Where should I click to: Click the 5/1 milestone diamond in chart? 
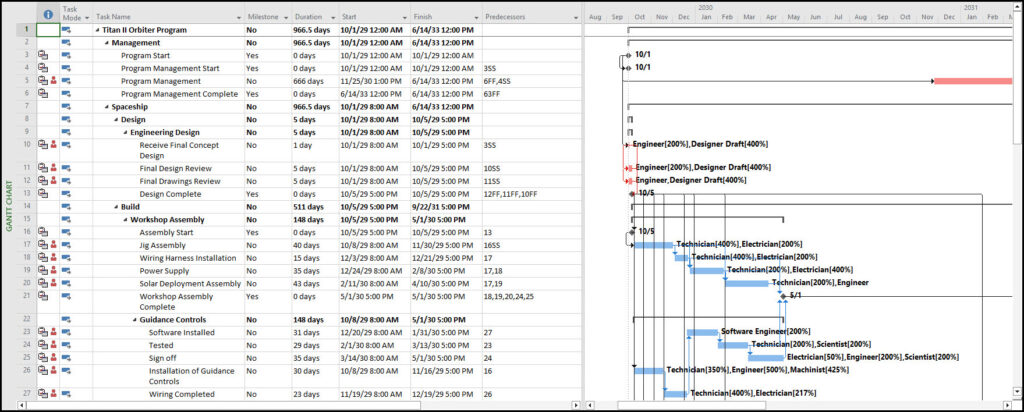click(782, 296)
